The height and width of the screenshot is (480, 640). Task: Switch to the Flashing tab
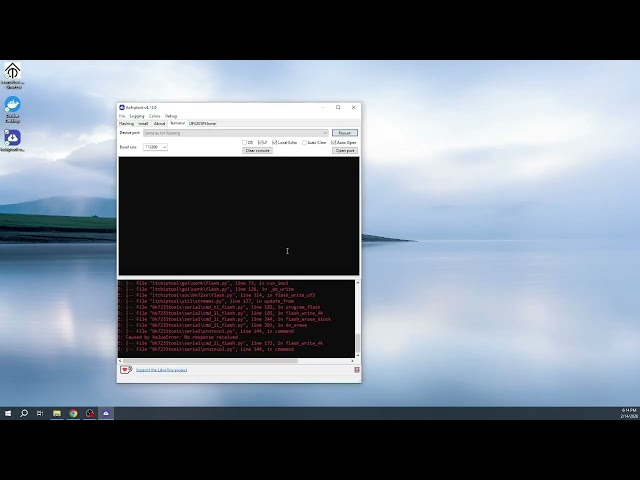(127, 123)
